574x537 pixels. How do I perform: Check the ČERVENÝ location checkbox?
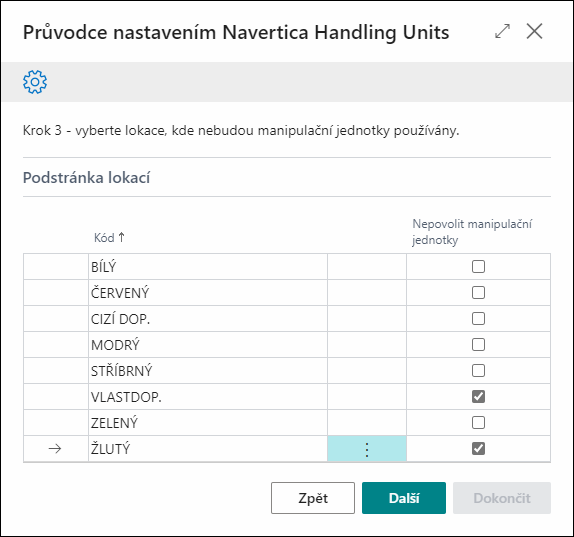478,292
